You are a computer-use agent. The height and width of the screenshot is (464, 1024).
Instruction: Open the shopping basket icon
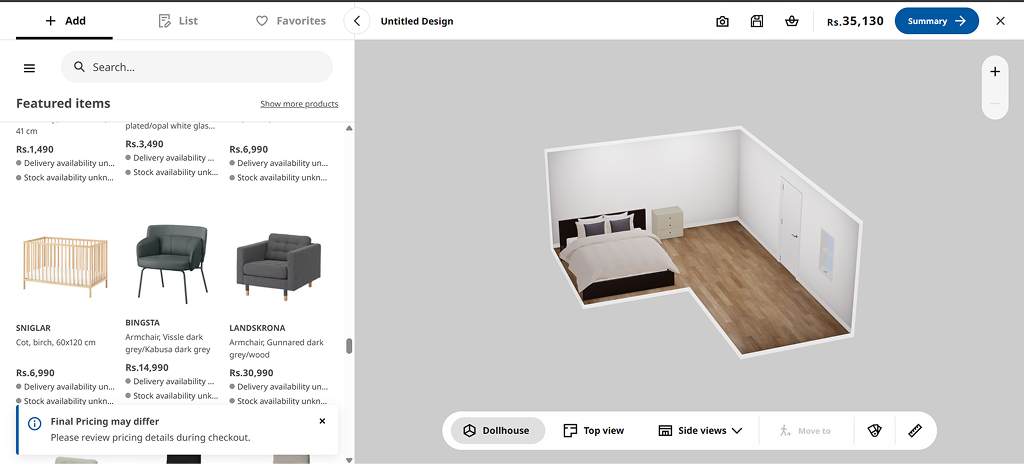[x=792, y=22]
